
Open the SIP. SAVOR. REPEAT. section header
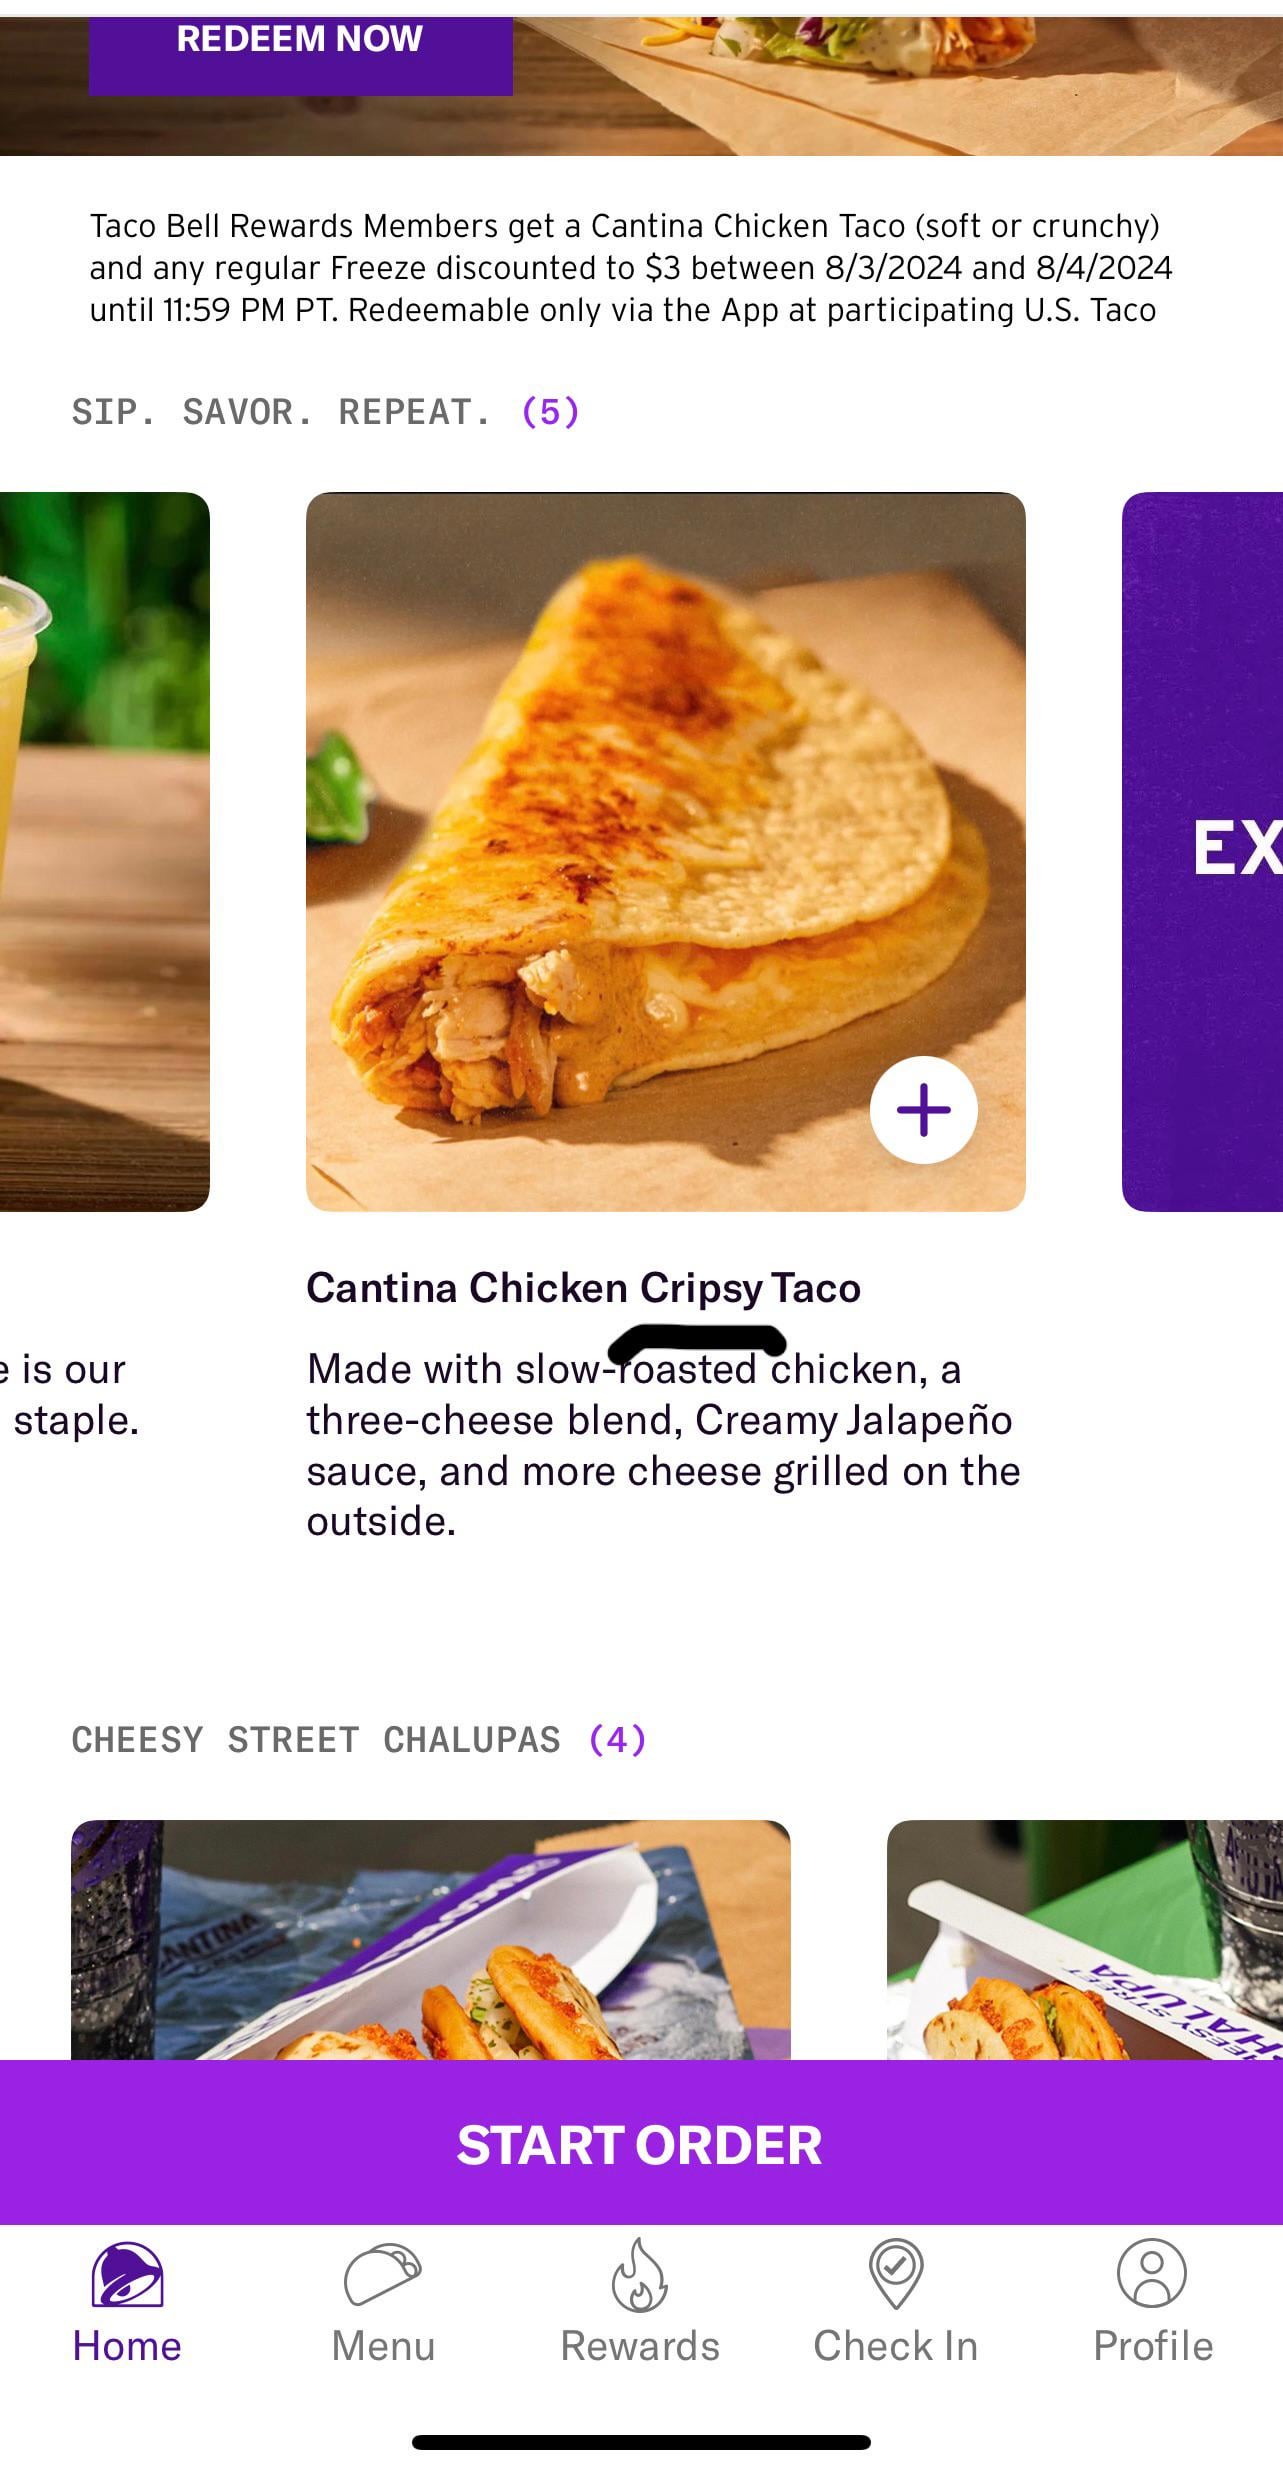[325, 412]
